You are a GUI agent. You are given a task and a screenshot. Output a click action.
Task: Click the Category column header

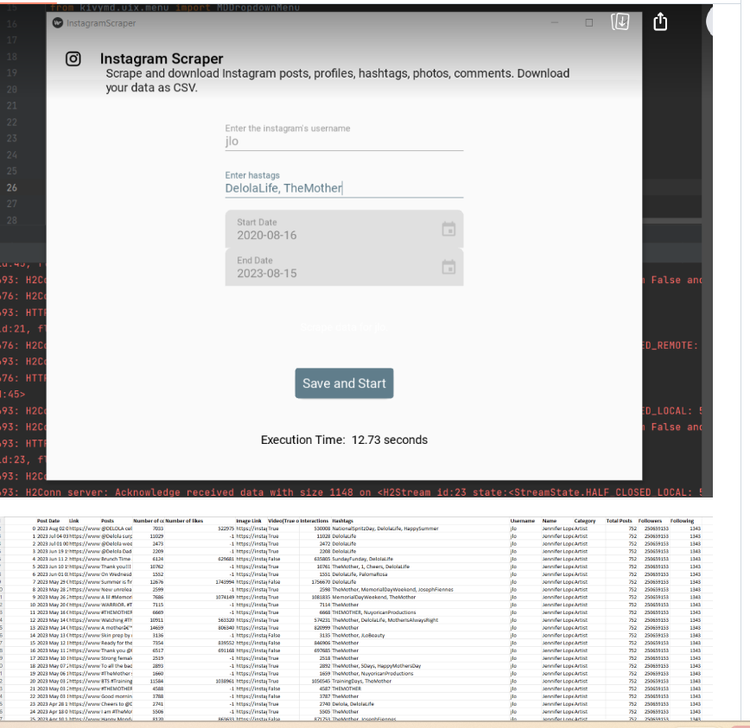(x=584, y=521)
